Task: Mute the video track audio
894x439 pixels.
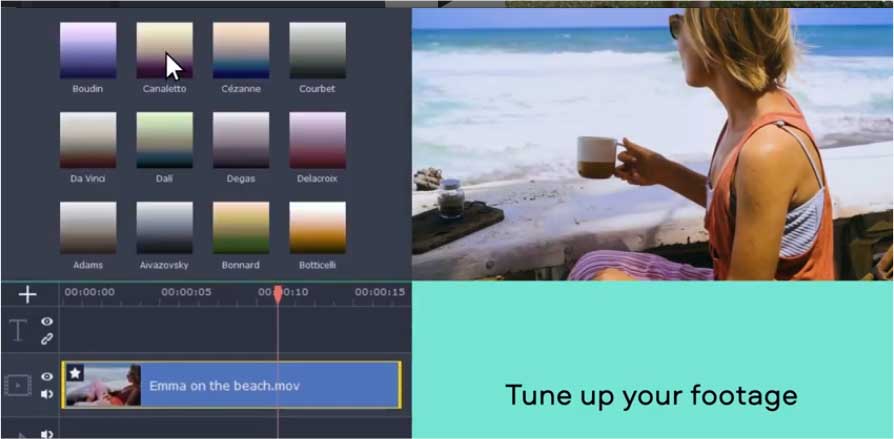Action: coord(47,394)
